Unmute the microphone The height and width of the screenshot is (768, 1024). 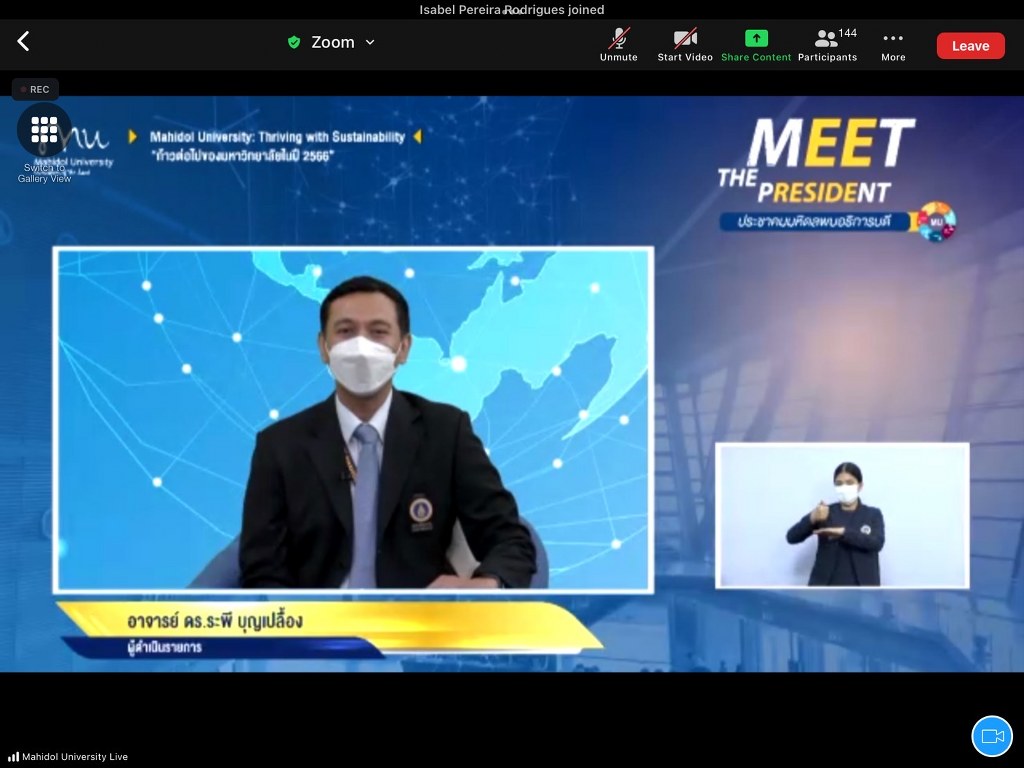(x=619, y=45)
